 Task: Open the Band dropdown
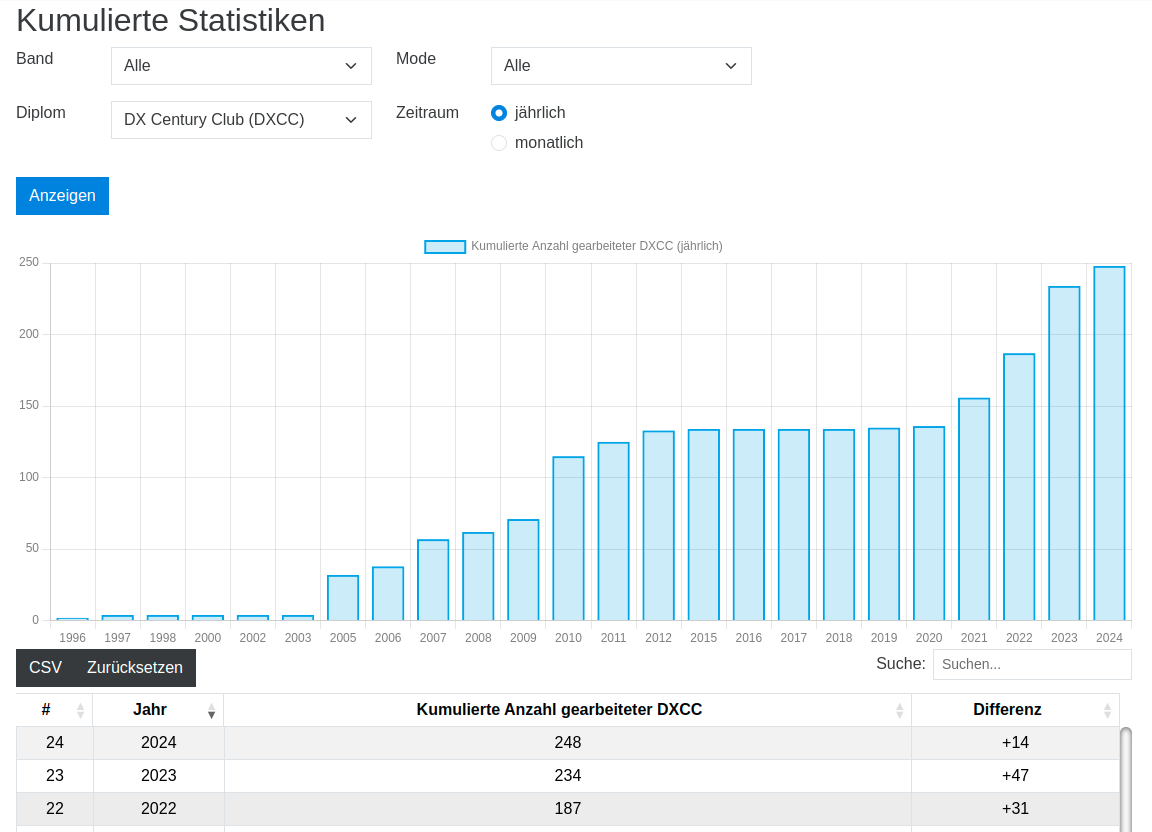click(x=241, y=66)
